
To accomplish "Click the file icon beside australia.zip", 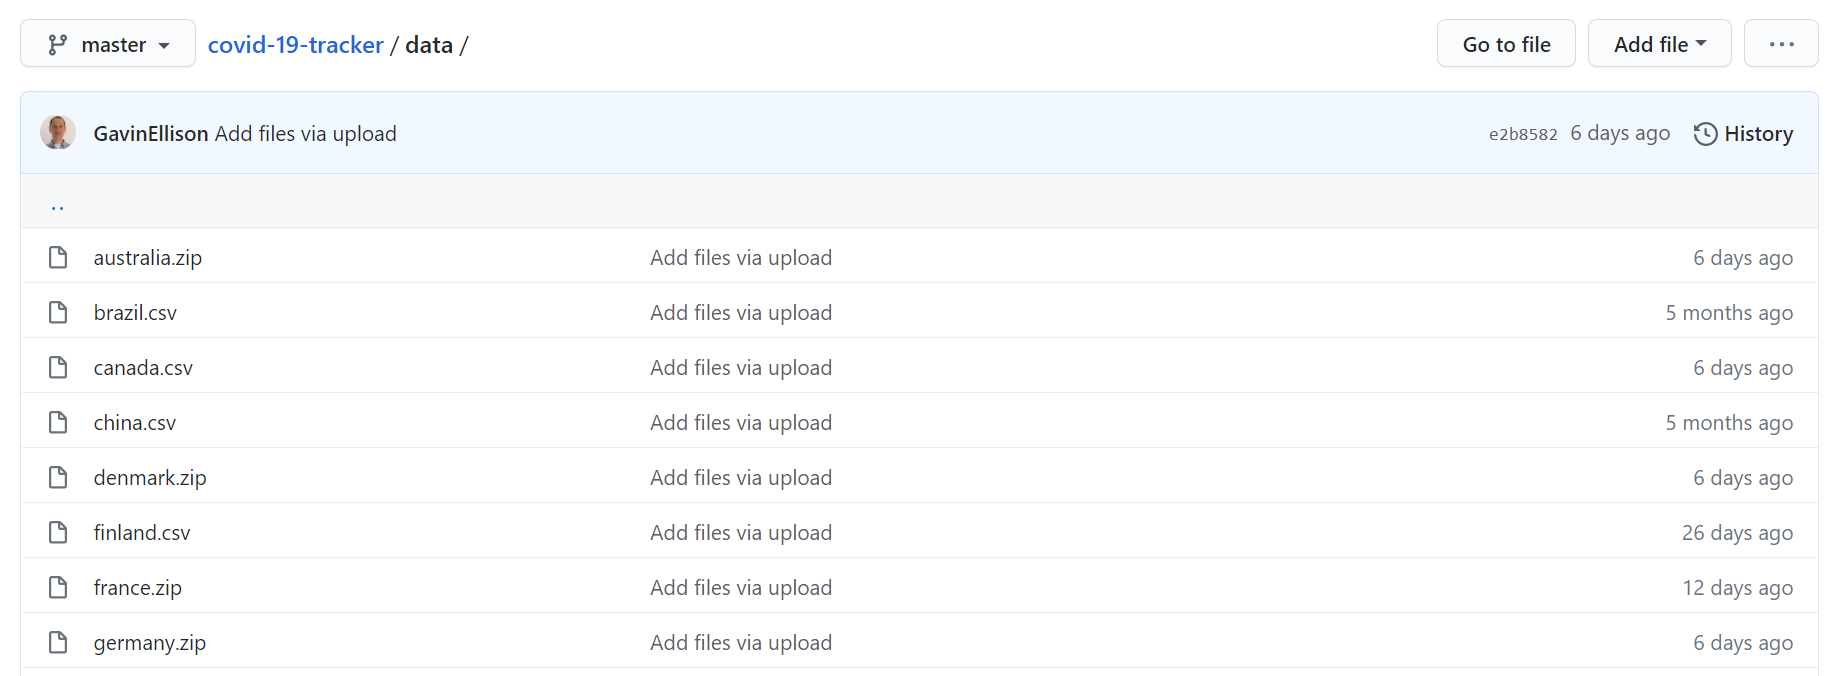I will tap(57, 257).
